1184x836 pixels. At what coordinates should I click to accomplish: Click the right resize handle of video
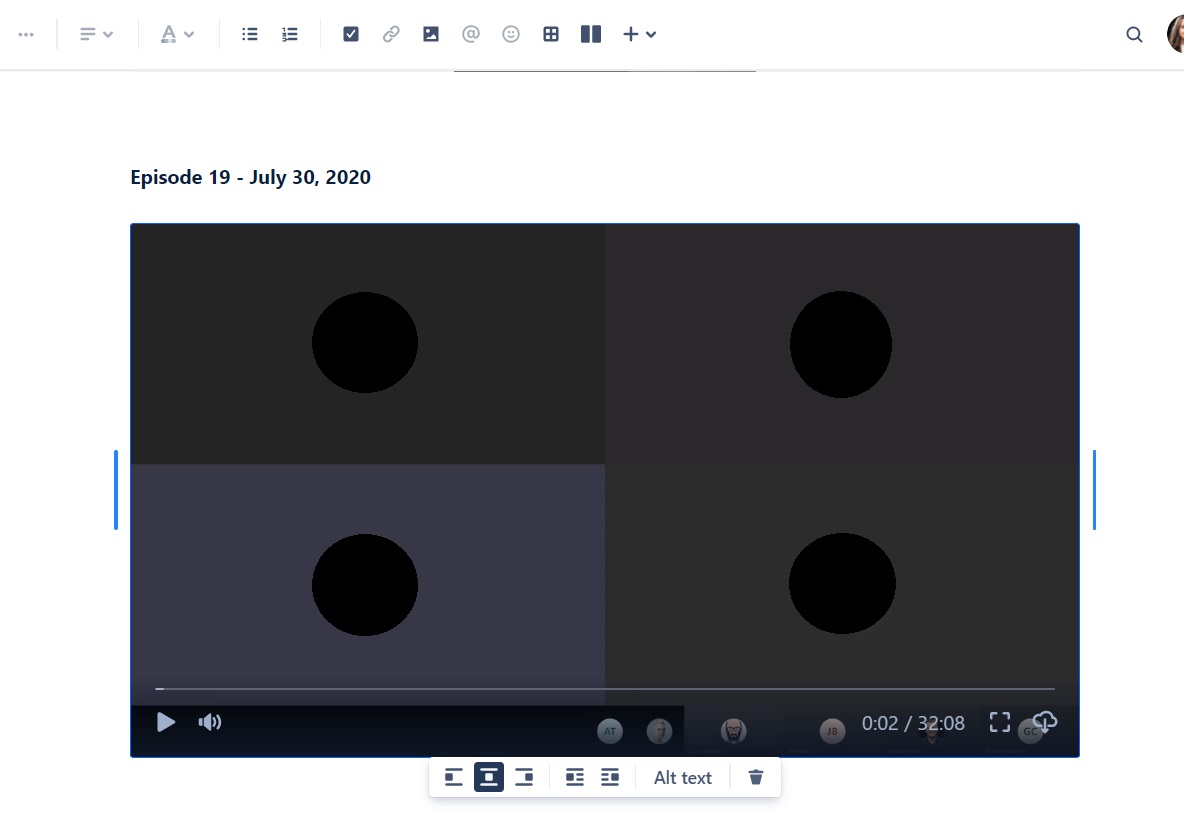[1094, 490]
